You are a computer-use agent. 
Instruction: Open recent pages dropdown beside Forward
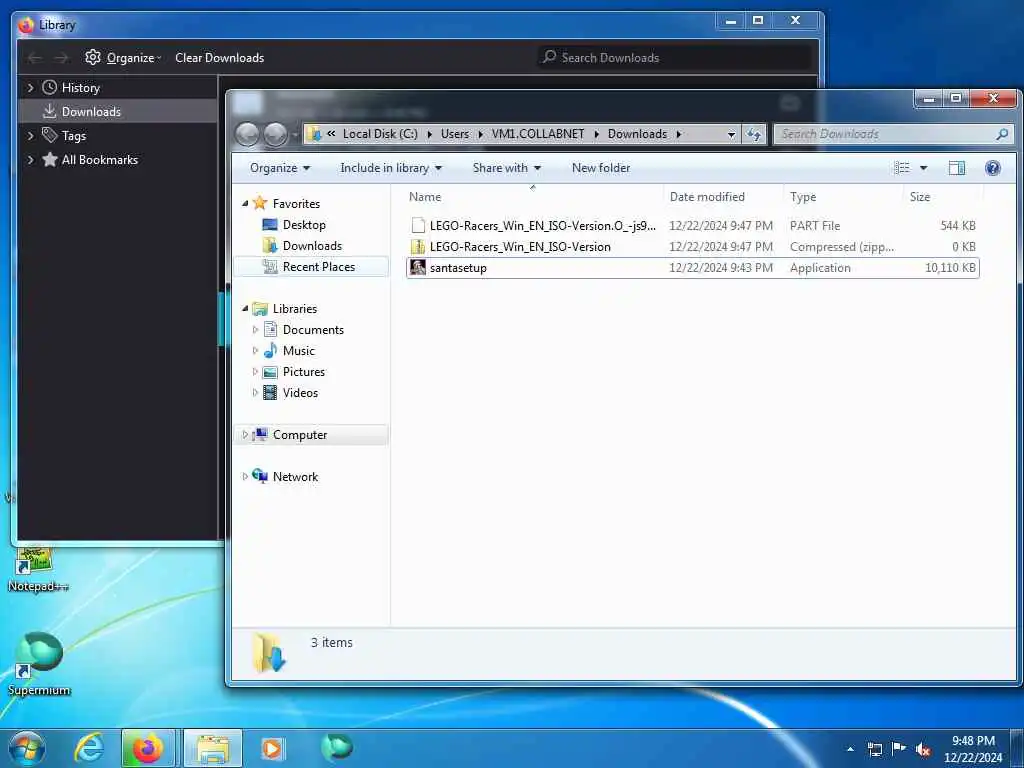(x=295, y=135)
